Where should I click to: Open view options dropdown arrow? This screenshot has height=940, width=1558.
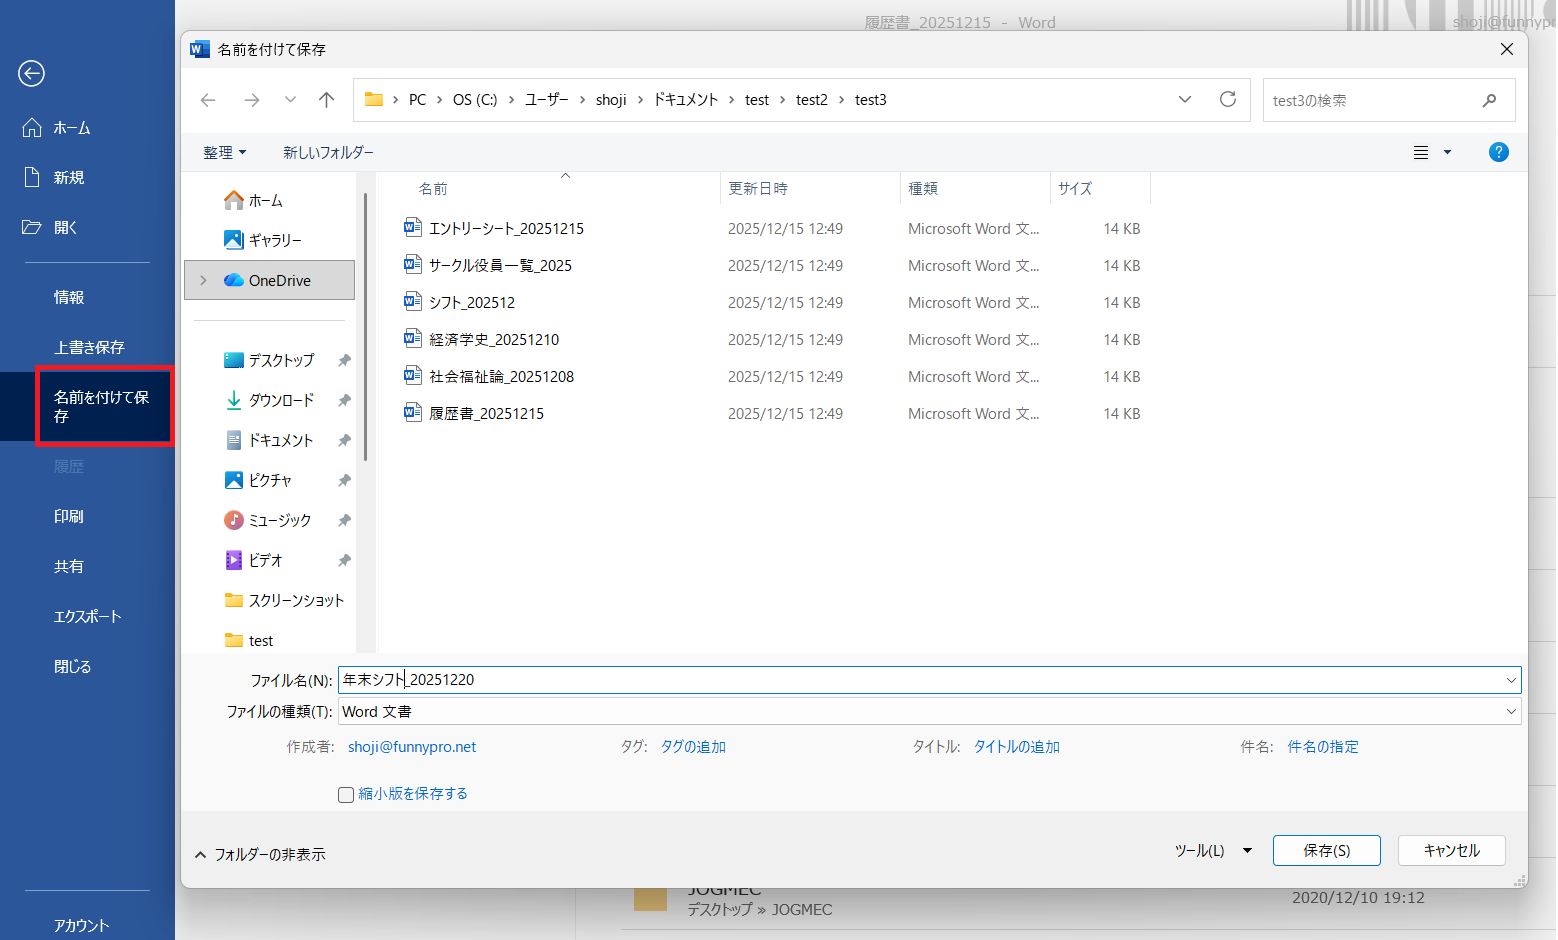(x=1447, y=152)
